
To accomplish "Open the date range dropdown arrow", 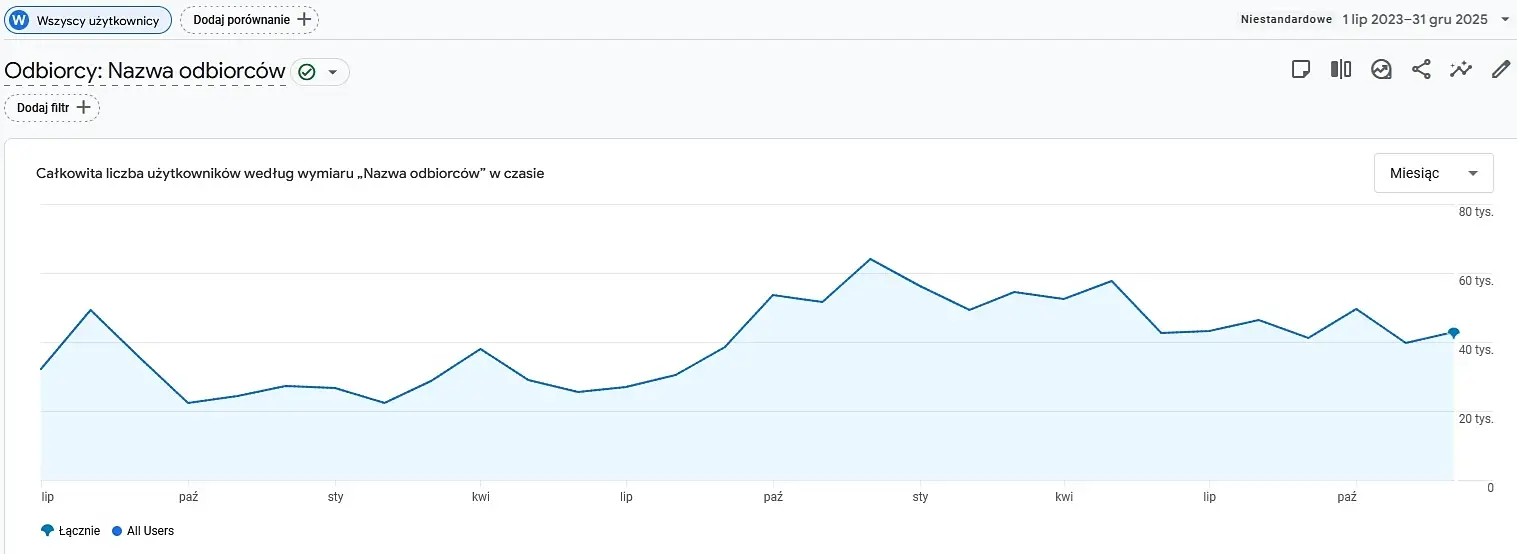I will 1505,20.
